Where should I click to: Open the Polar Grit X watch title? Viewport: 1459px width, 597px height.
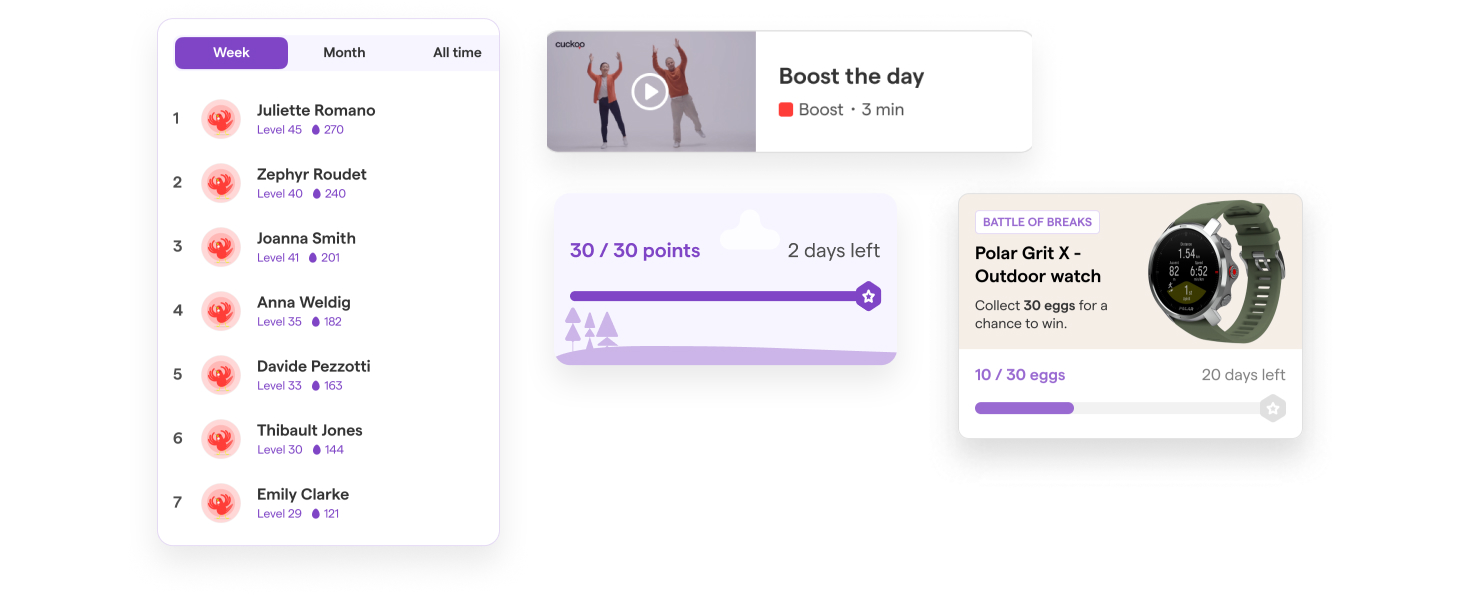1037,265
